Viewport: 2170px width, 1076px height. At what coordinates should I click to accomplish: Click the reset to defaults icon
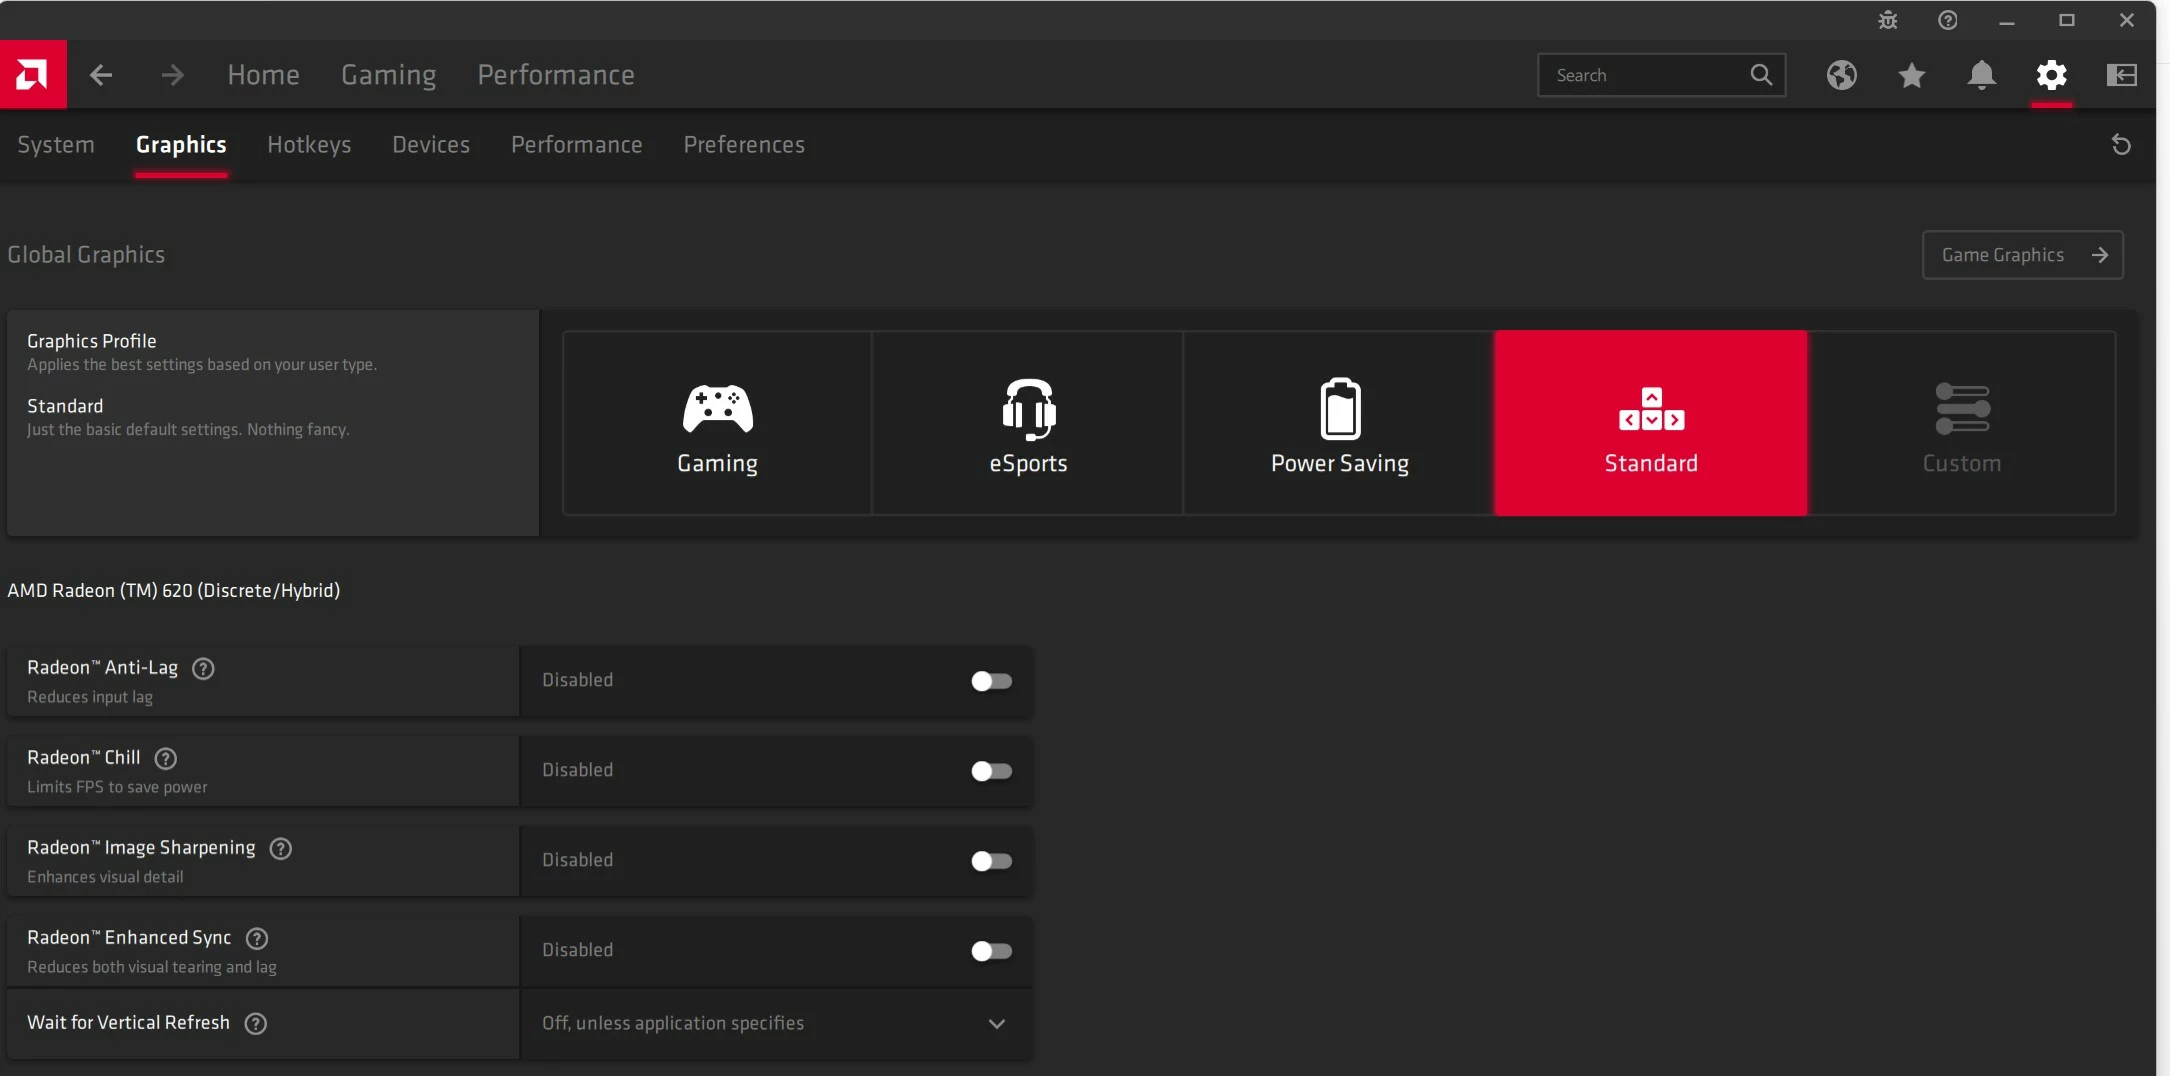point(2121,145)
